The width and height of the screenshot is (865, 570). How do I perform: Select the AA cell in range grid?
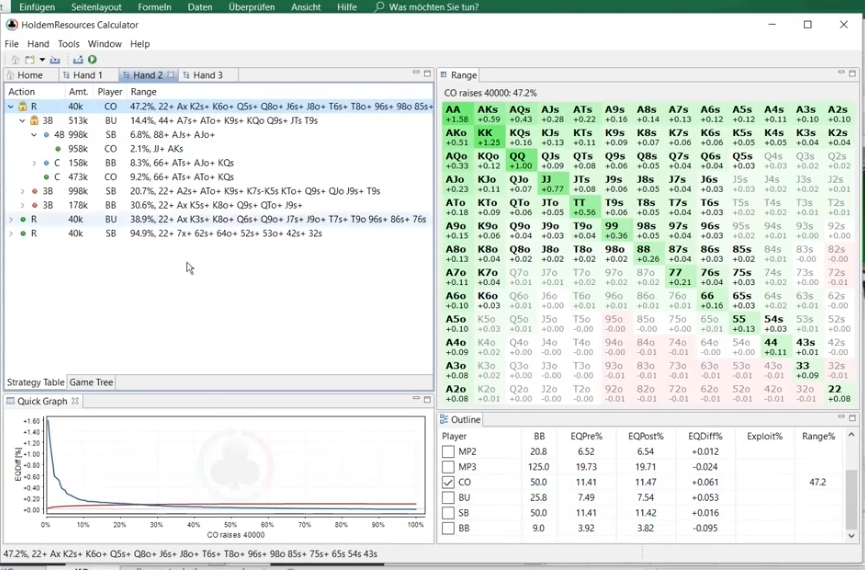click(x=457, y=114)
